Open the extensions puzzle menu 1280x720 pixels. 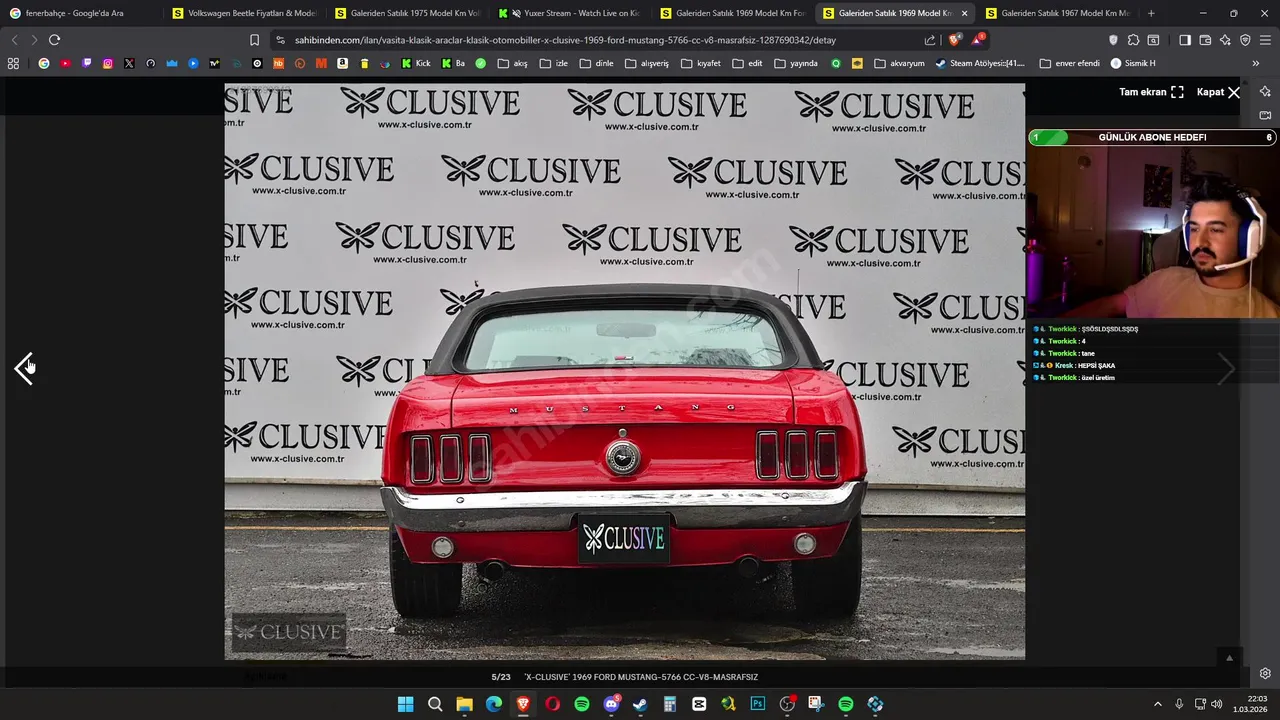(x=1133, y=40)
